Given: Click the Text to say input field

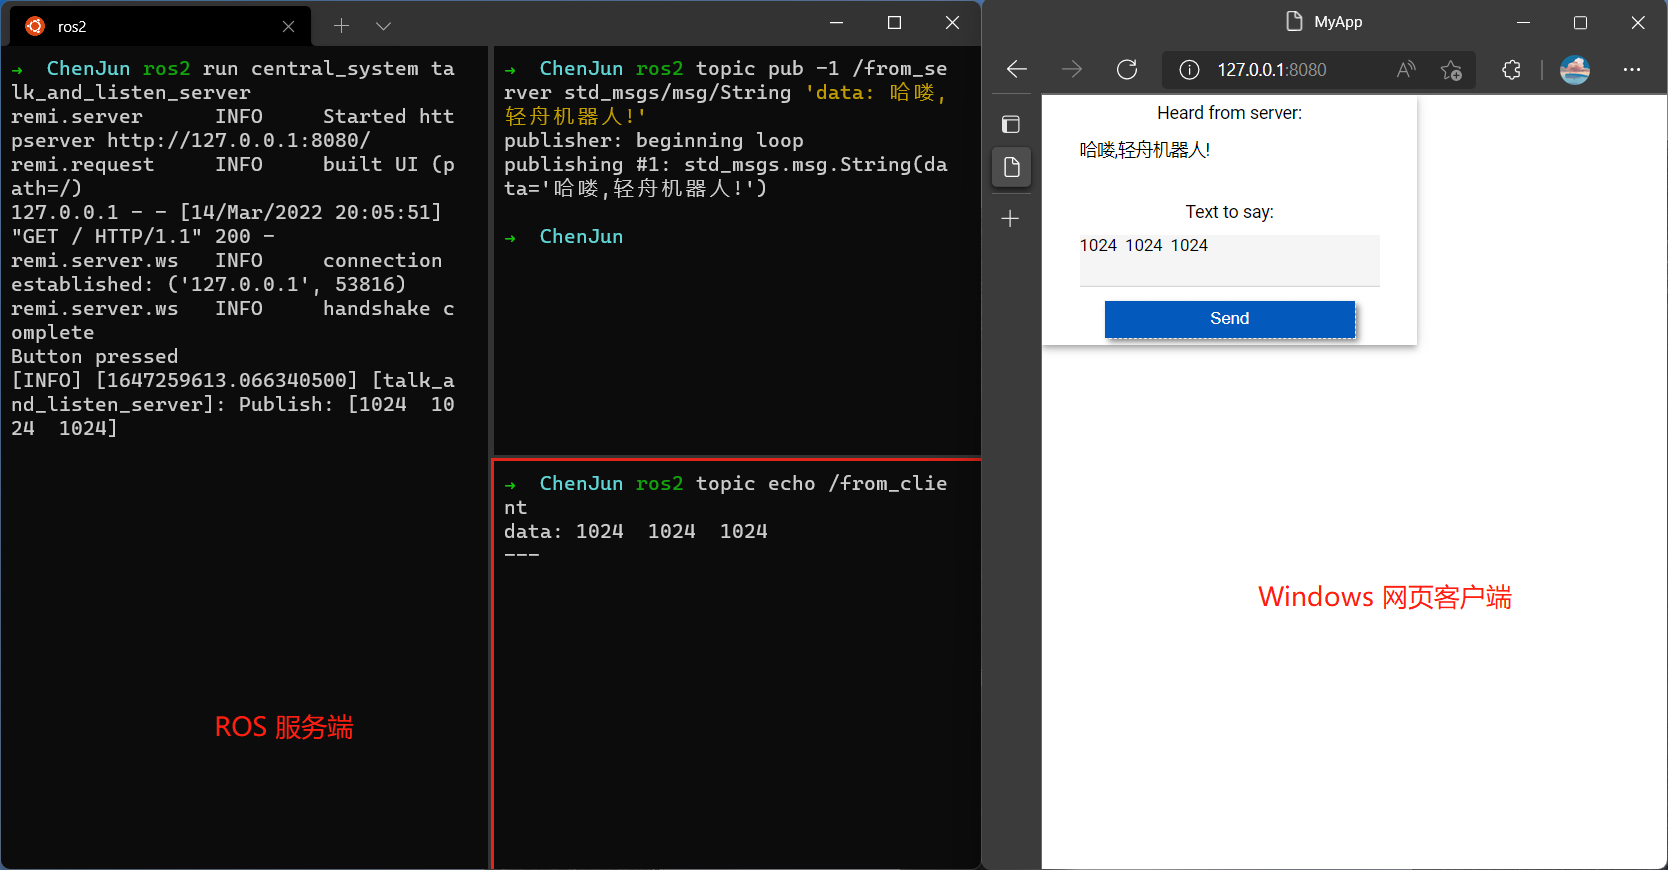Looking at the screenshot, I should (x=1230, y=260).
